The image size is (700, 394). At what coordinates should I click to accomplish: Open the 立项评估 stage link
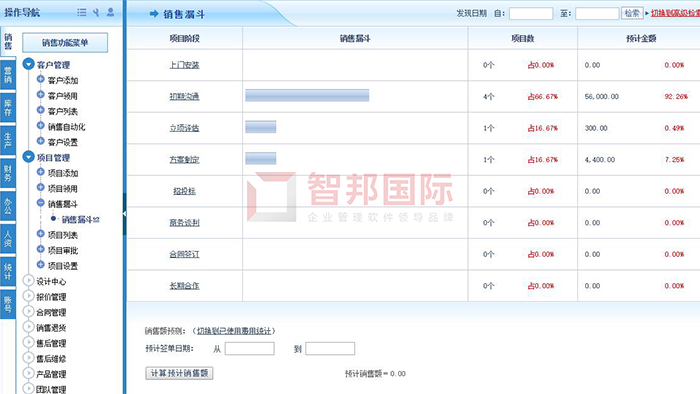pos(184,128)
